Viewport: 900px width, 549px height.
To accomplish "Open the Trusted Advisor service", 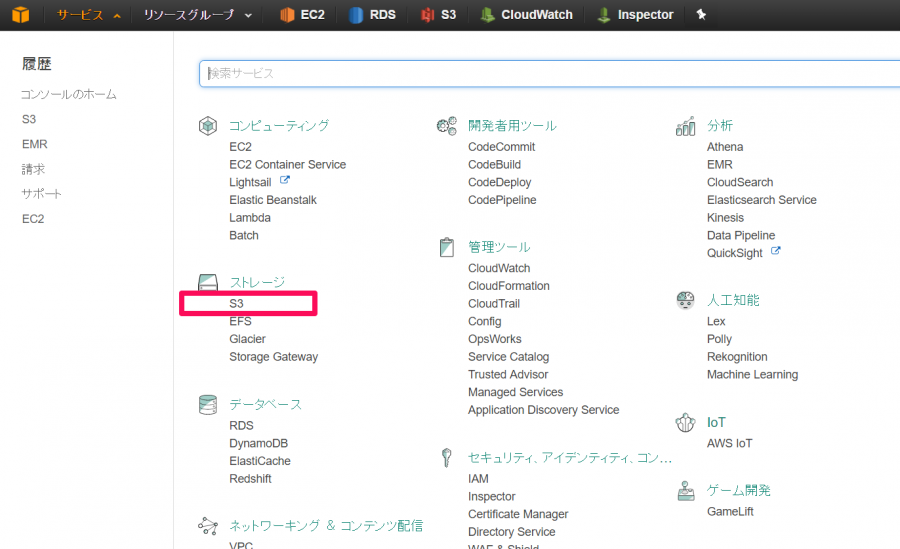I will (x=507, y=374).
